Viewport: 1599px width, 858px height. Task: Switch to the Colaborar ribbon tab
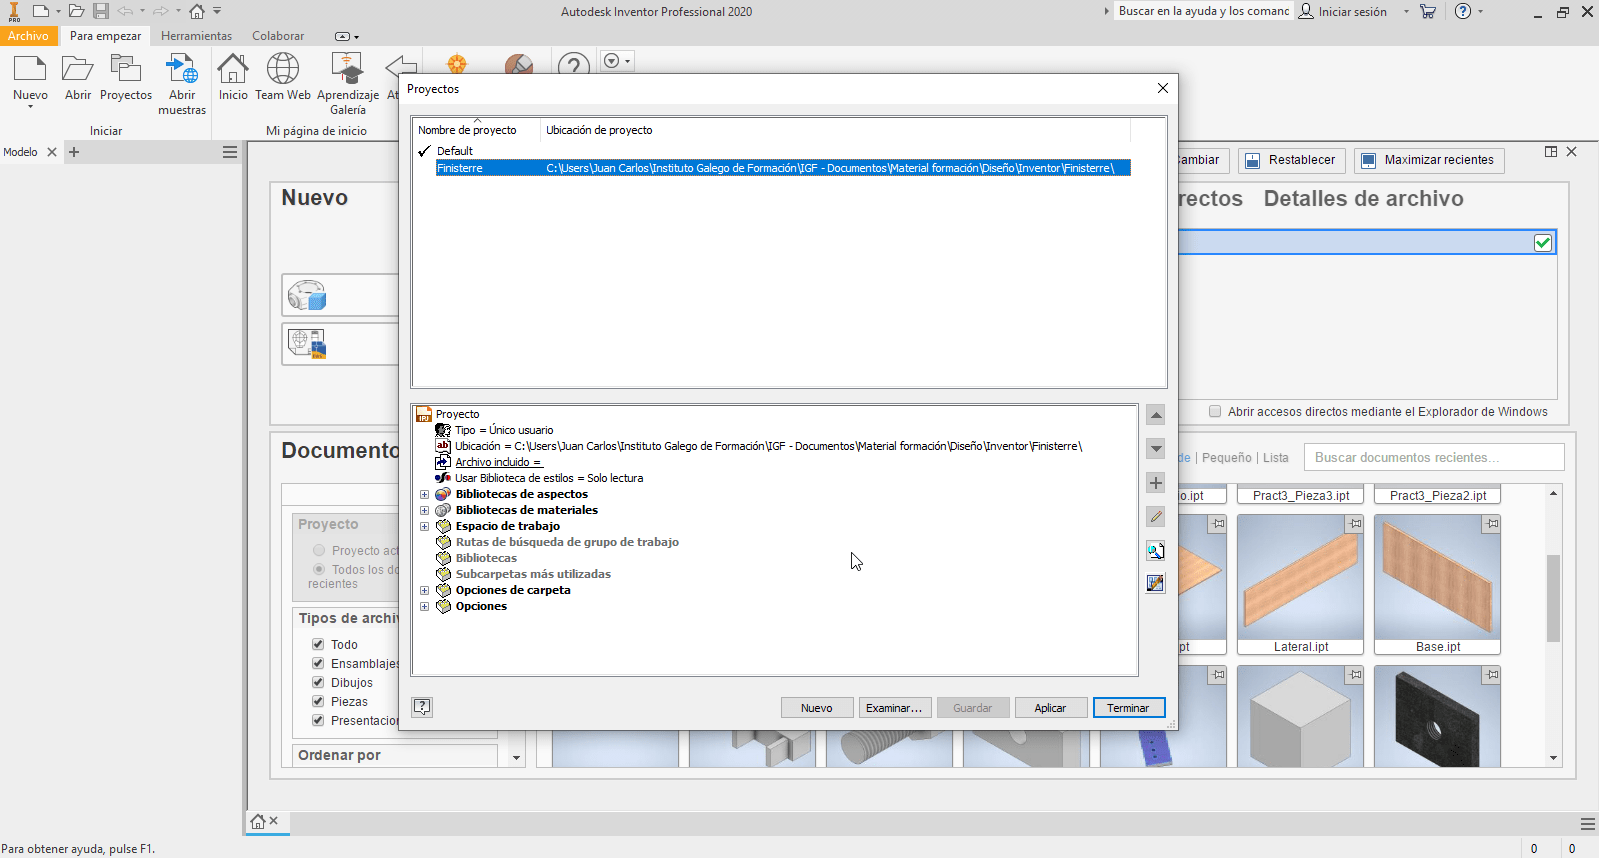pos(278,36)
